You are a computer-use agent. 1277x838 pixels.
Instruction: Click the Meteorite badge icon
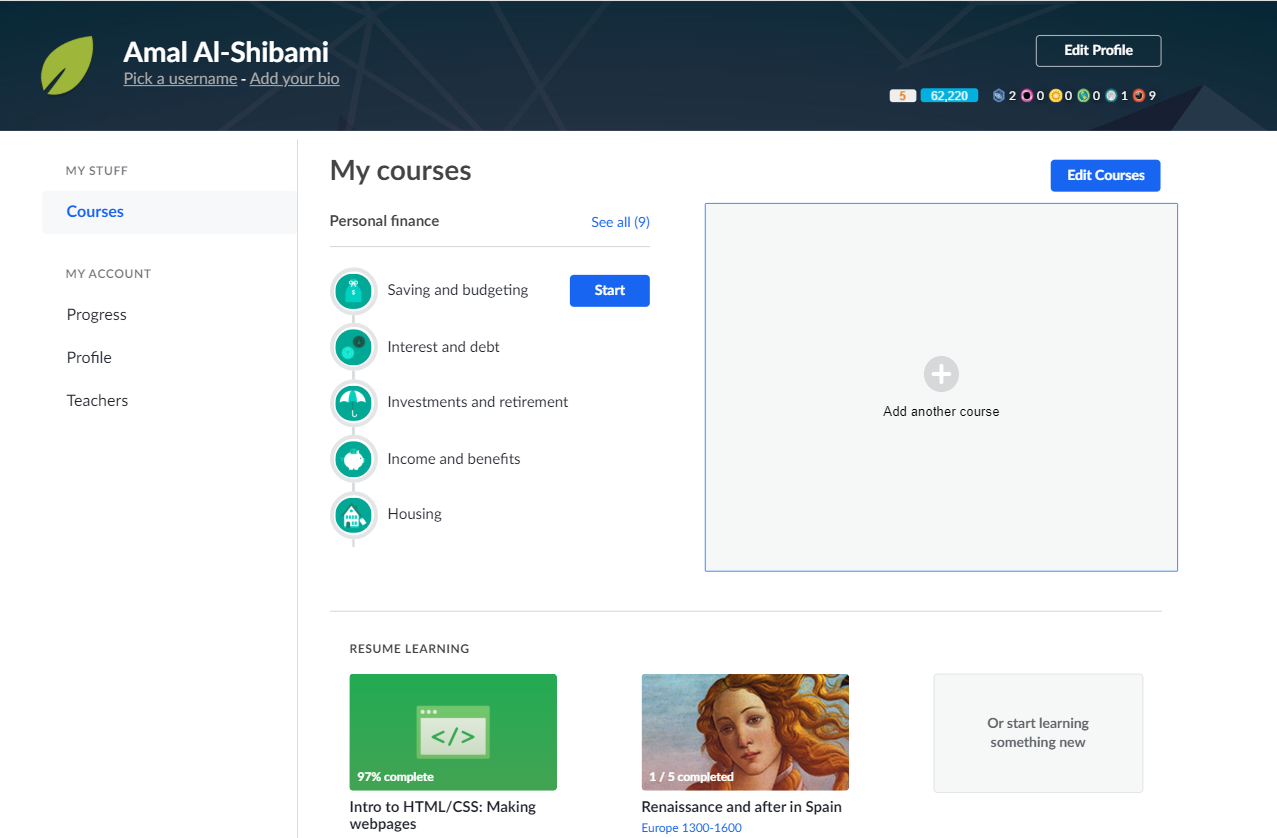tap(1139, 96)
